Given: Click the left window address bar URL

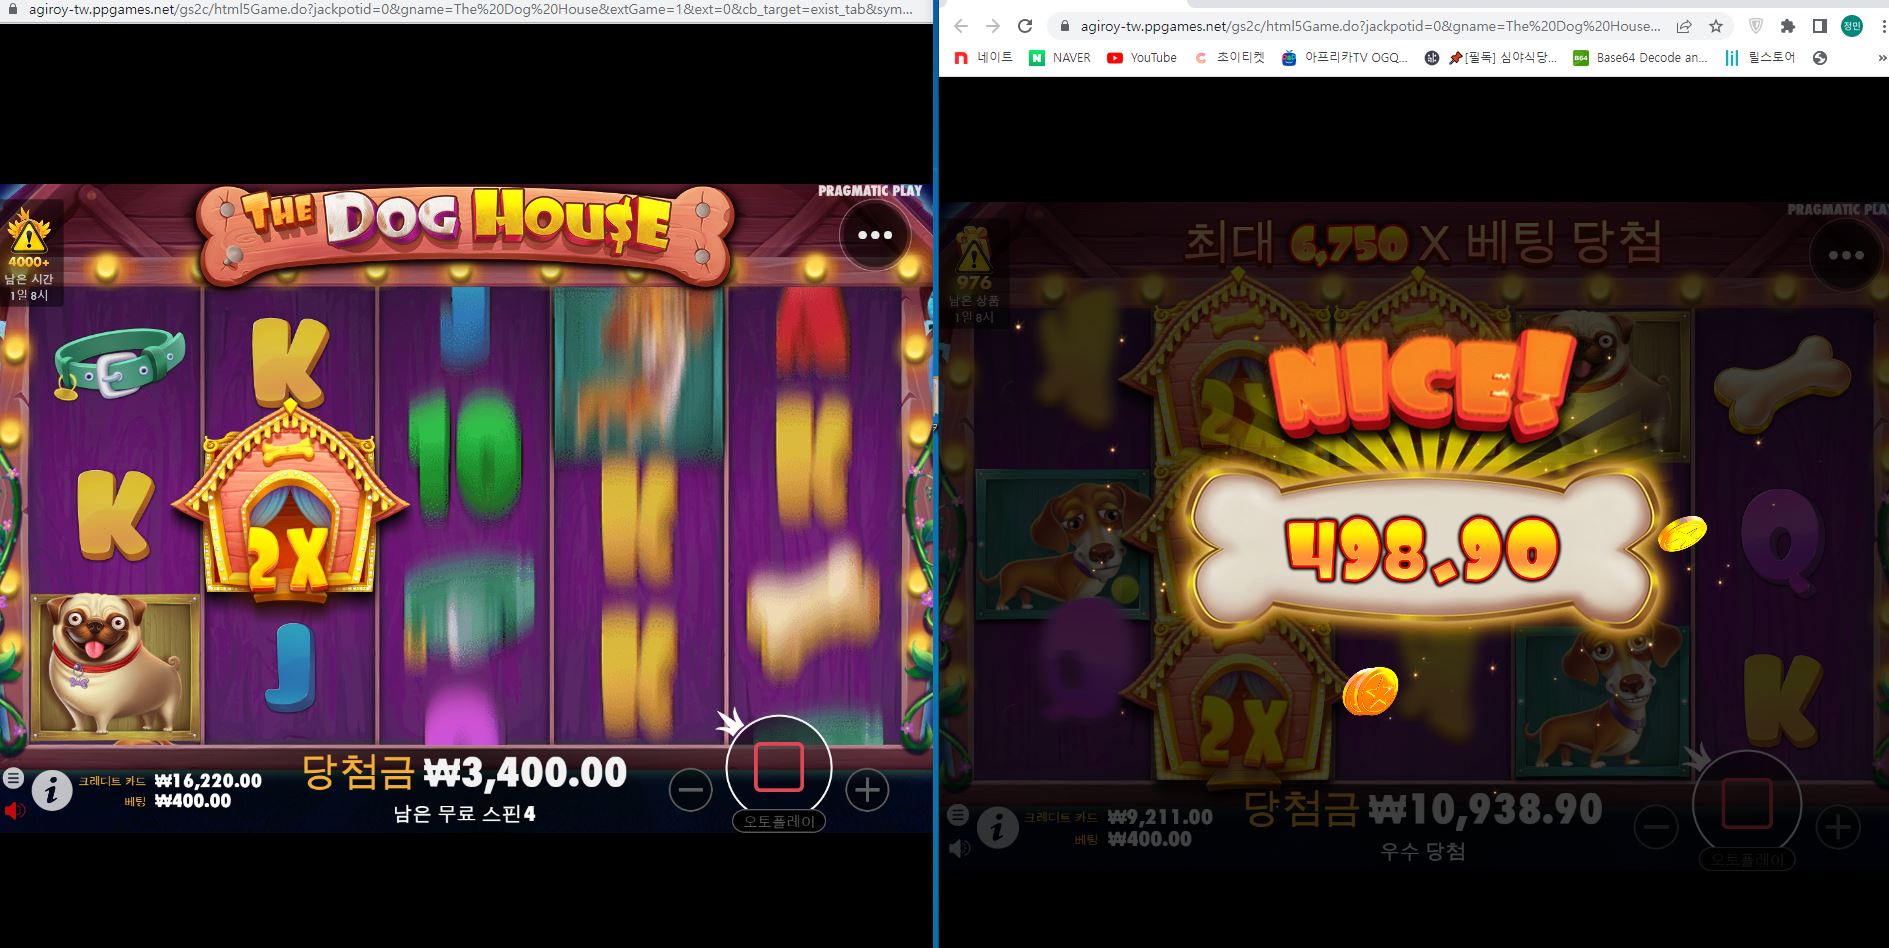Looking at the screenshot, I should [470, 9].
